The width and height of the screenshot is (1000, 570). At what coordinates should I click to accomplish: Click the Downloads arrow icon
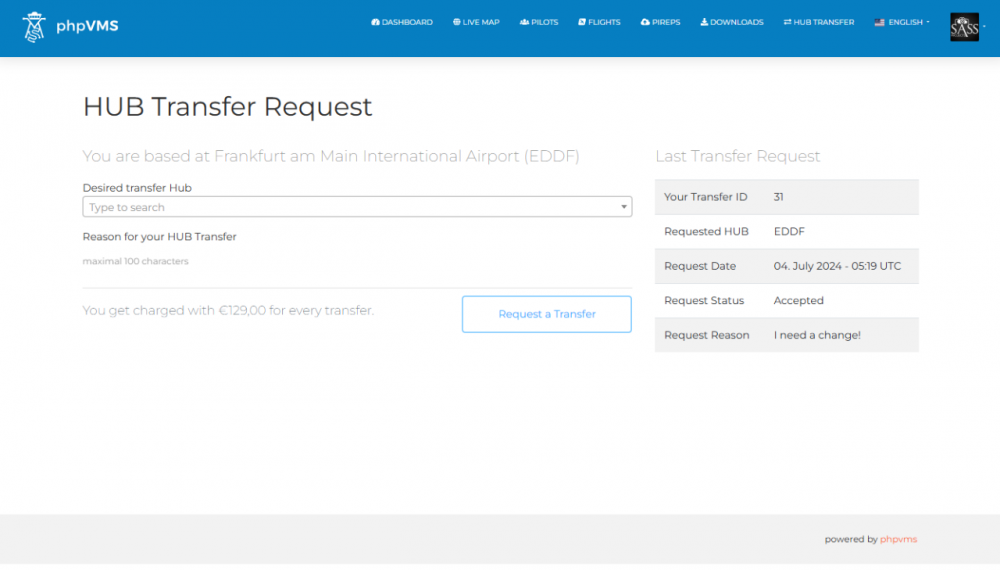pos(704,22)
